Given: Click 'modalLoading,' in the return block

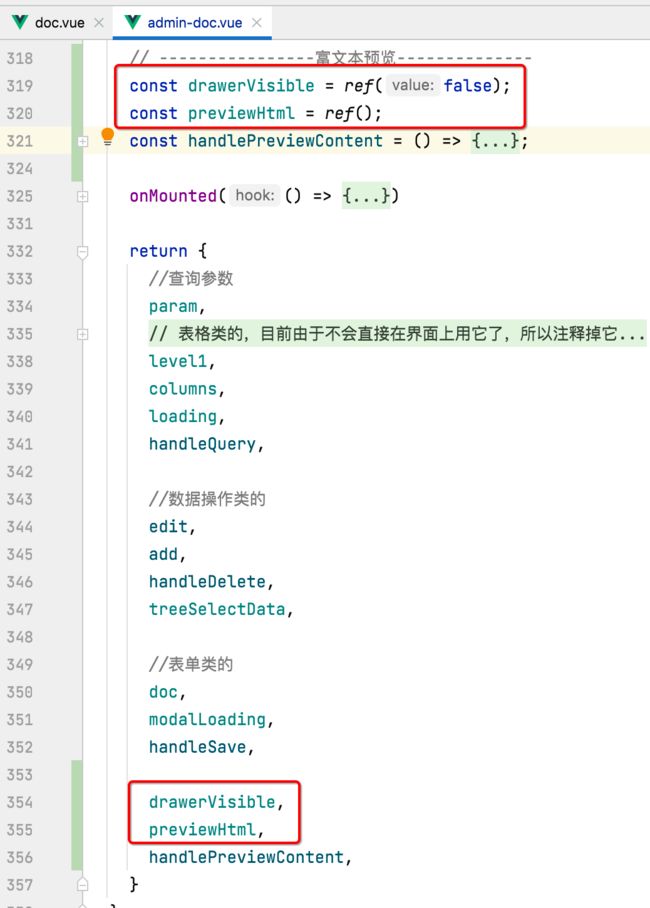Looking at the screenshot, I should pyautogui.click(x=211, y=719).
